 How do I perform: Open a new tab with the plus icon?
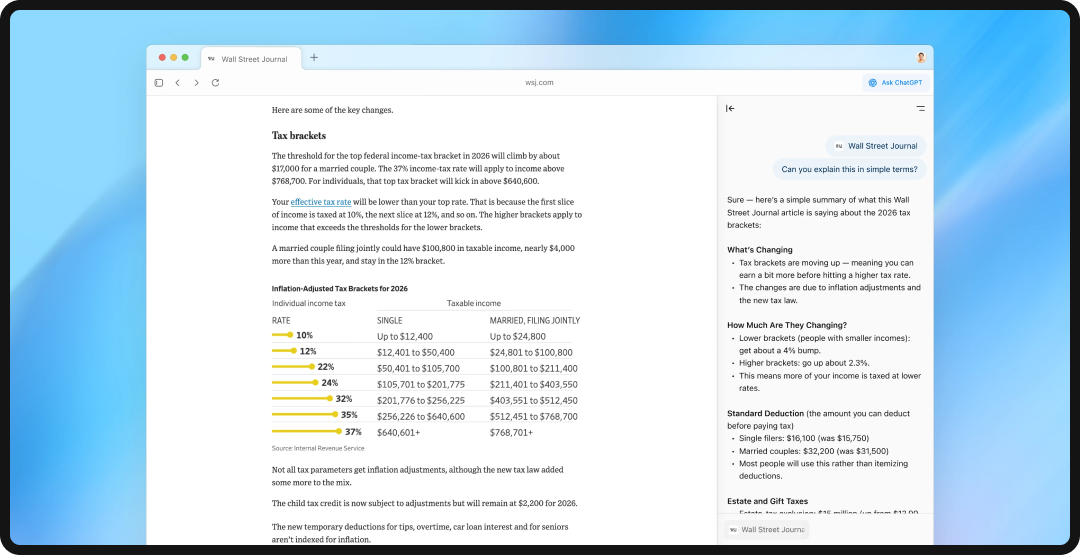pos(314,58)
